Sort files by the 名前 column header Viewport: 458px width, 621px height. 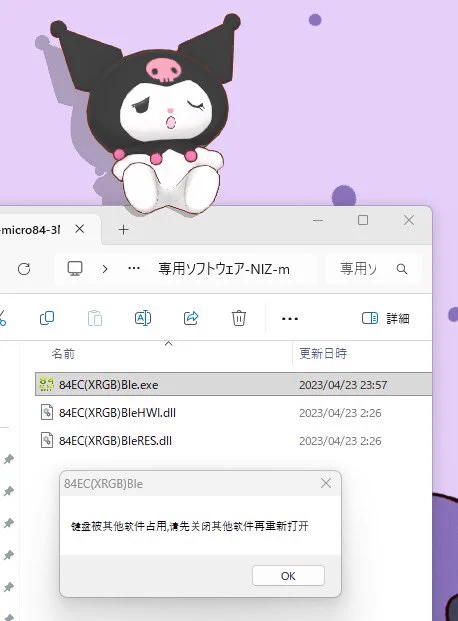point(63,353)
